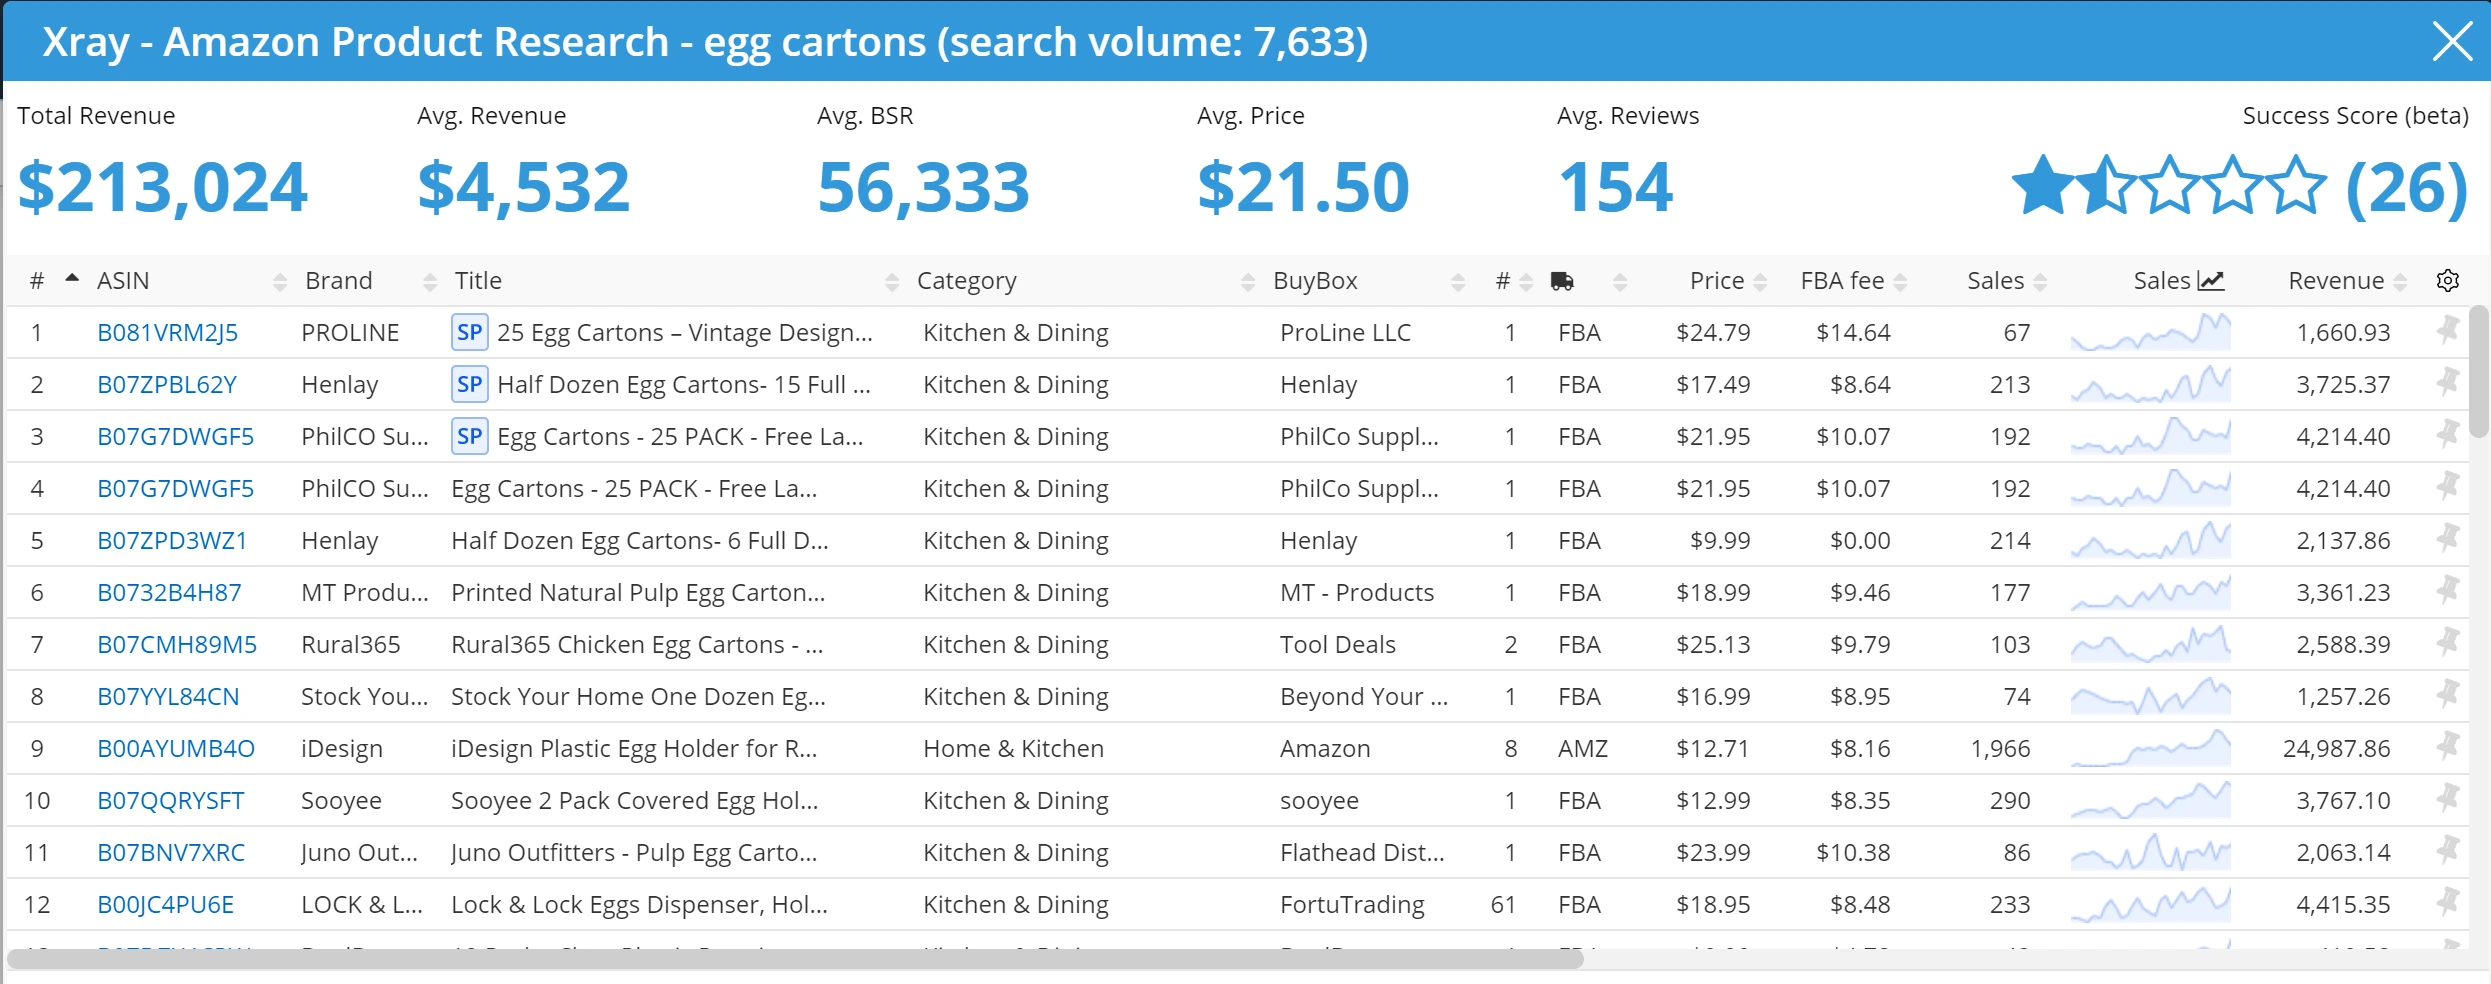
Task: Sort by the BuyBox column header
Action: pyautogui.click(x=1315, y=281)
